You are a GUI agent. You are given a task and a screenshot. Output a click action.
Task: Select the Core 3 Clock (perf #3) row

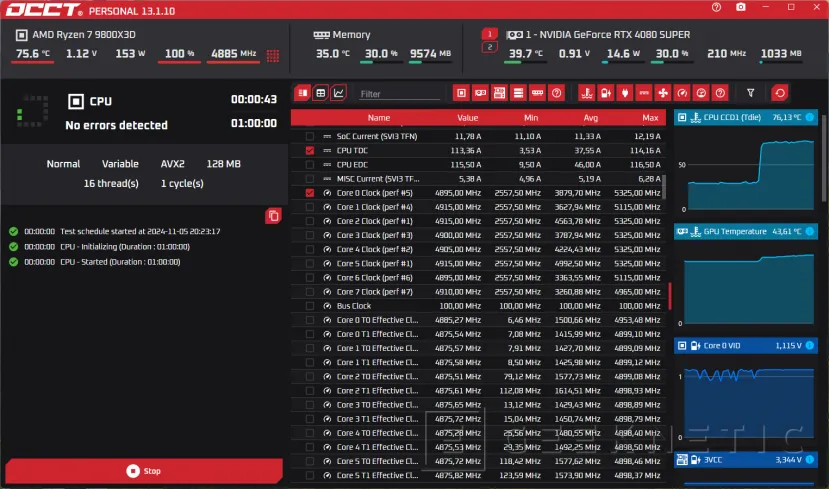pos(478,235)
